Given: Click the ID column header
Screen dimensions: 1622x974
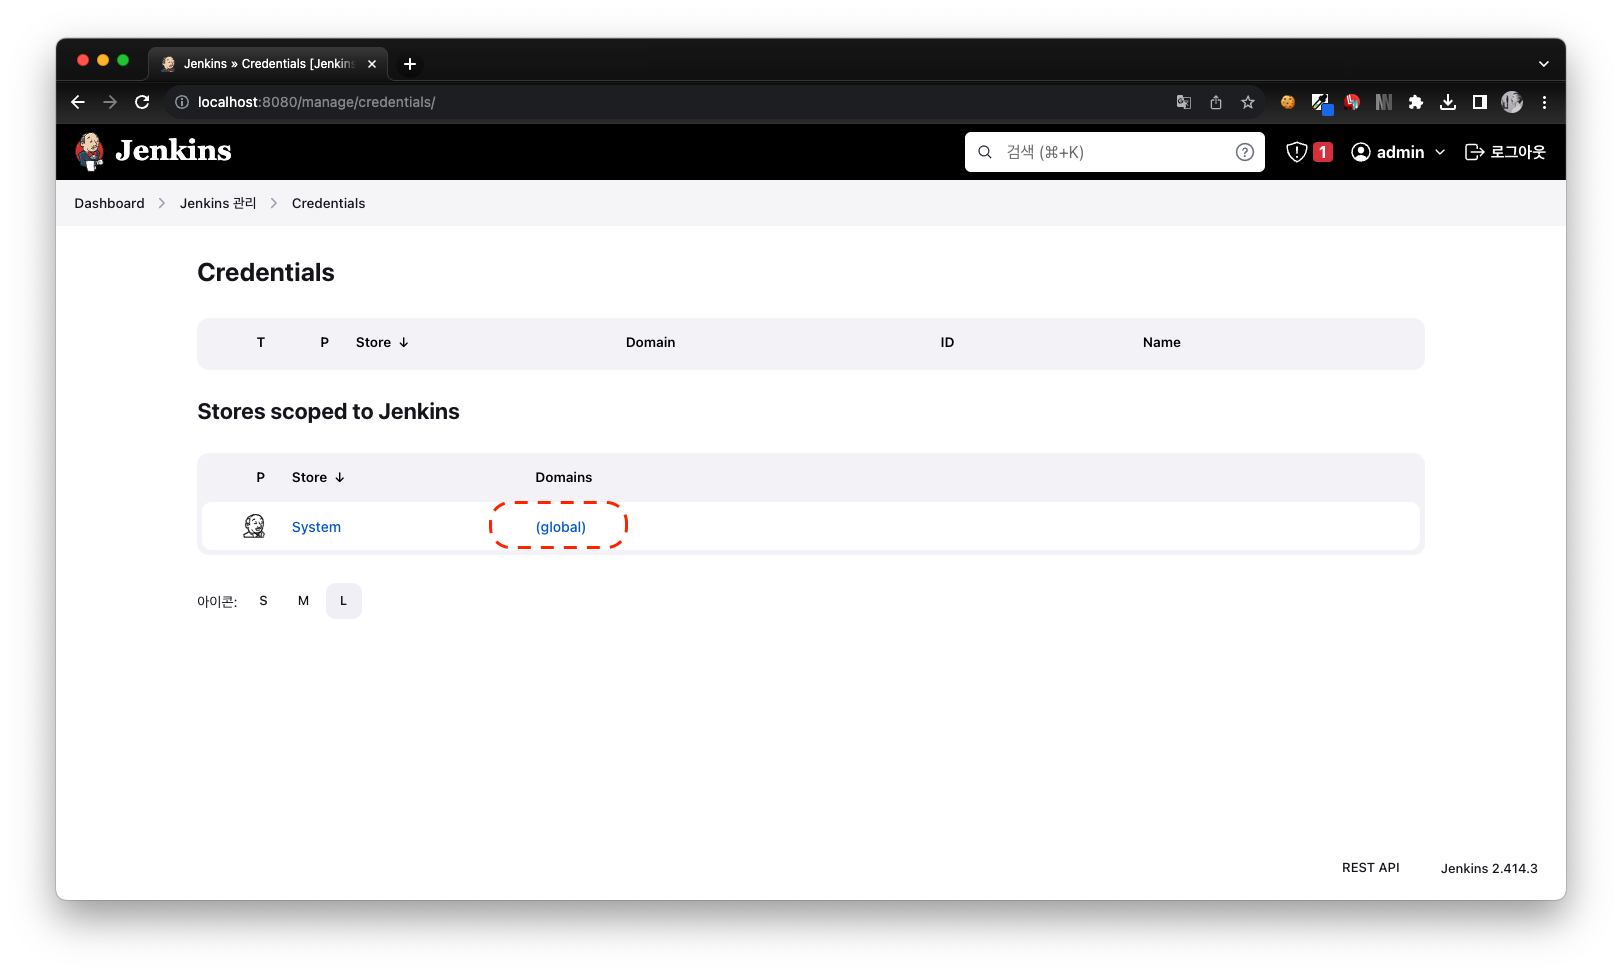Looking at the screenshot, I should click(947, 342).
